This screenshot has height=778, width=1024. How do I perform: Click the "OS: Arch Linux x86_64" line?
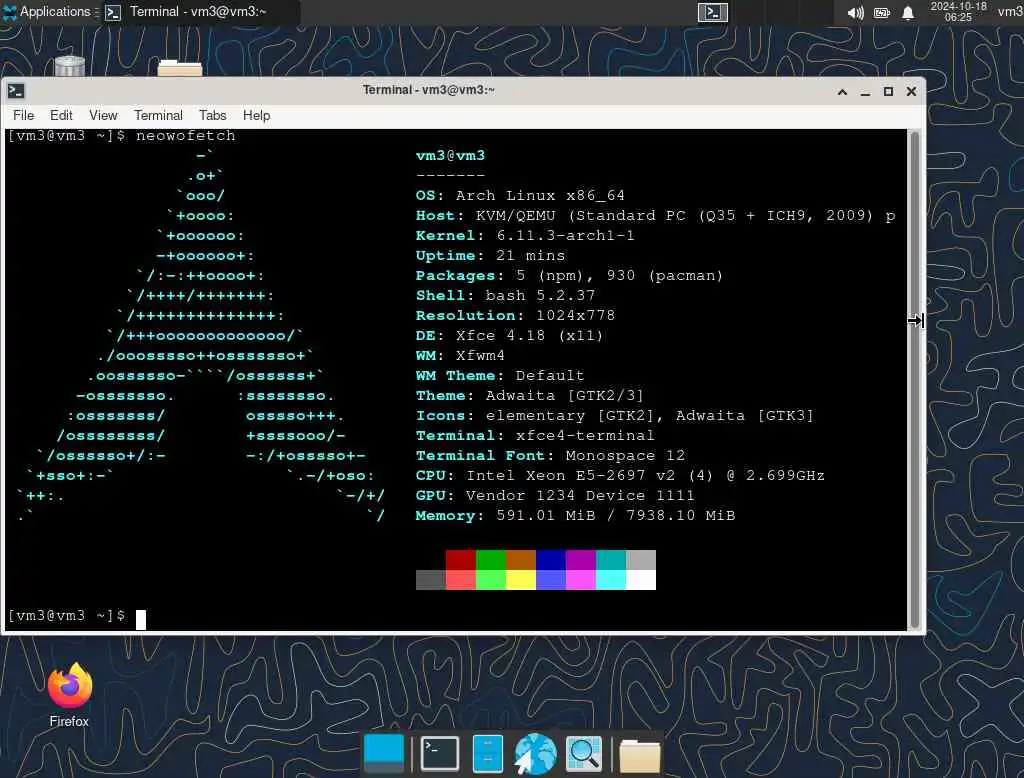click(520, 195)
